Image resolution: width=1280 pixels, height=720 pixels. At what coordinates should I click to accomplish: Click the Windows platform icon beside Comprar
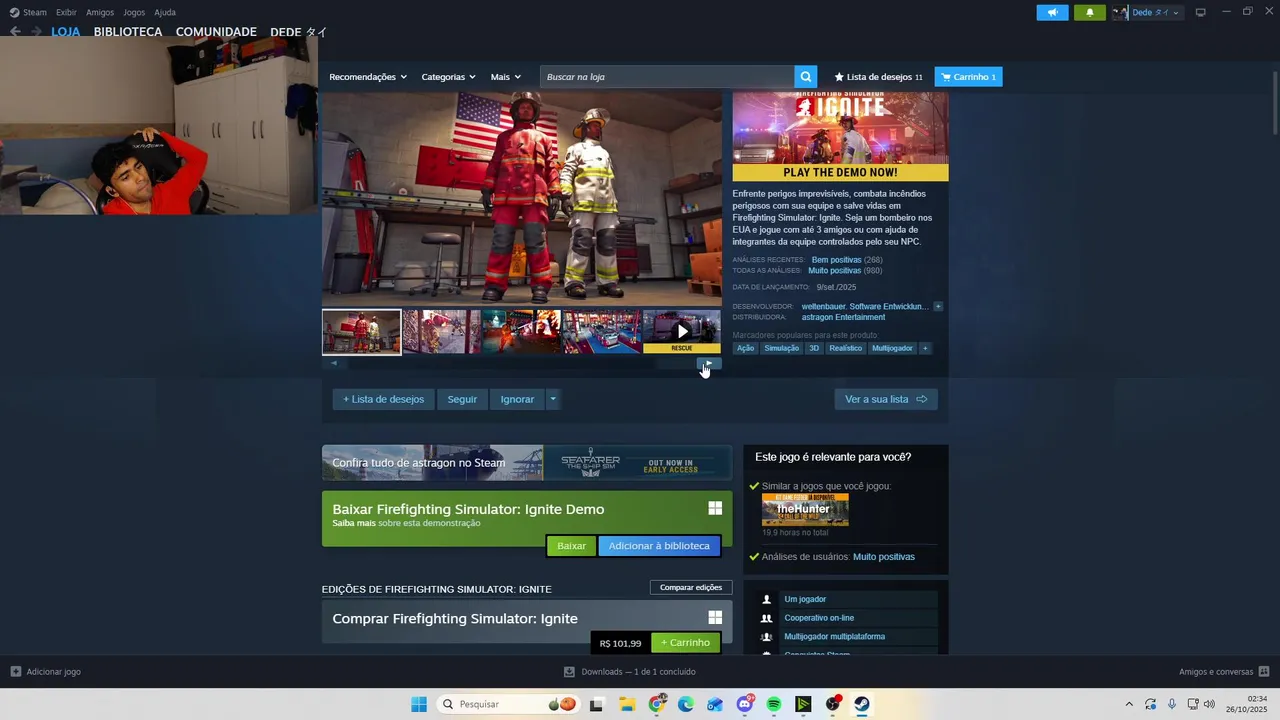click(715, 618)
